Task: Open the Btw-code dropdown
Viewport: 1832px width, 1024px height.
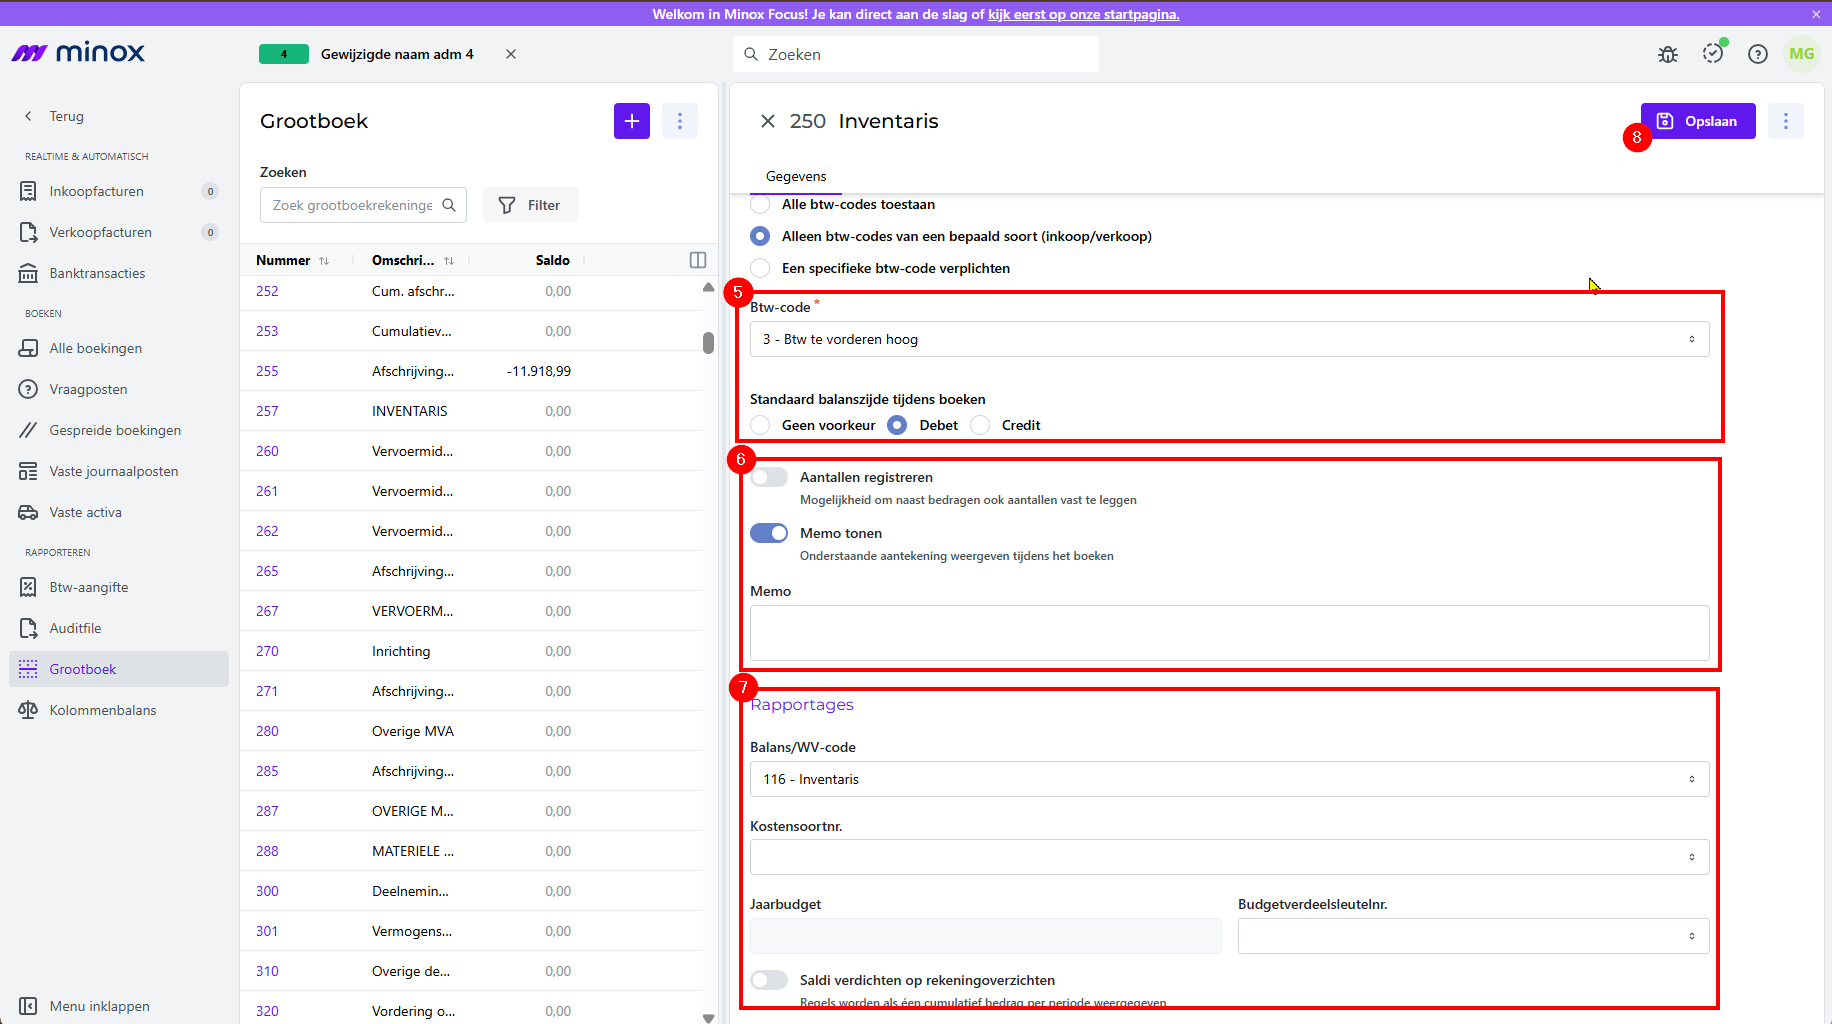Action: pyautogui.click(x=1229, y=339)
